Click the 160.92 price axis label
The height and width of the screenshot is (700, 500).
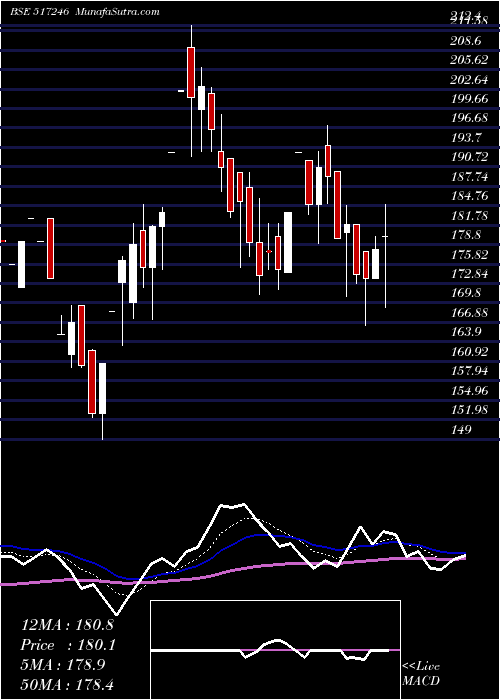coord(470,352)
